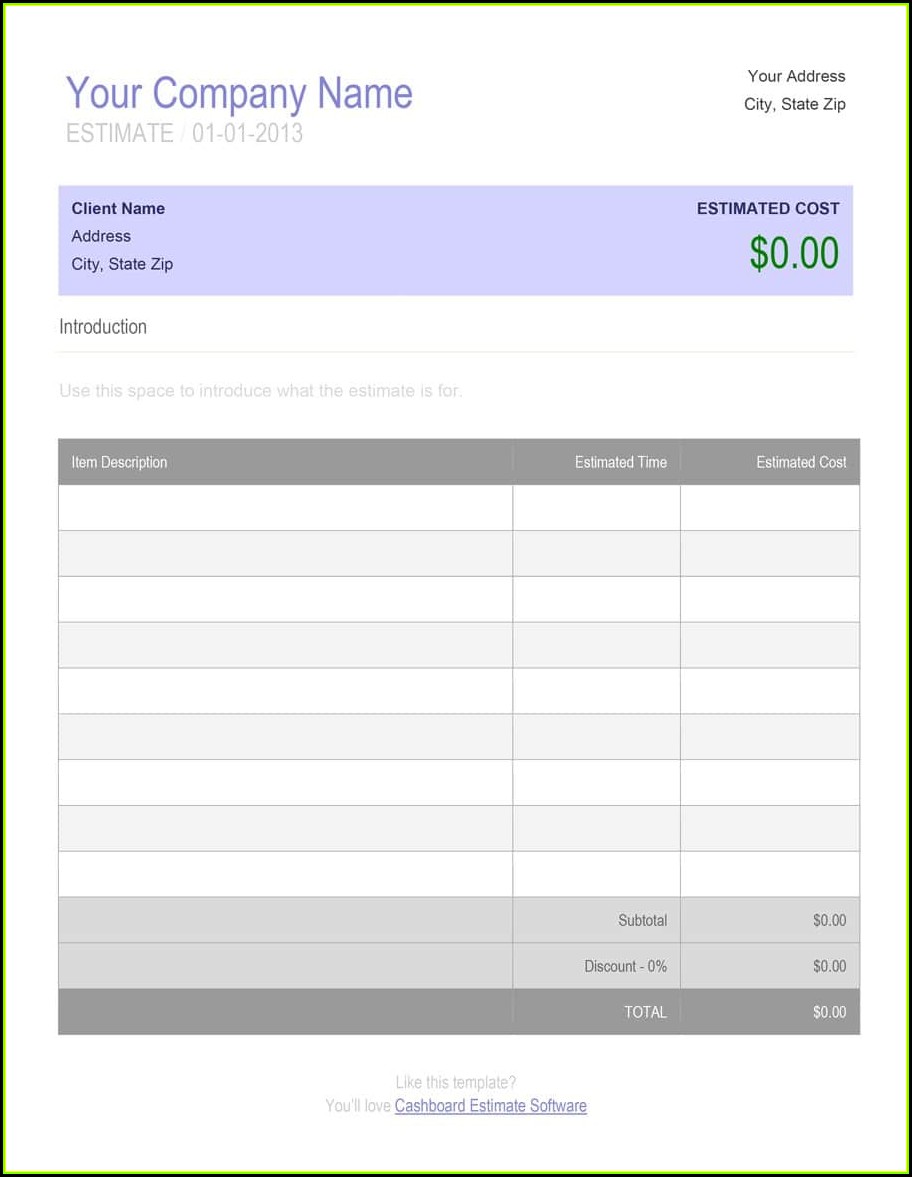
Task: Click the Client Name field
Action: coord(118,209)
